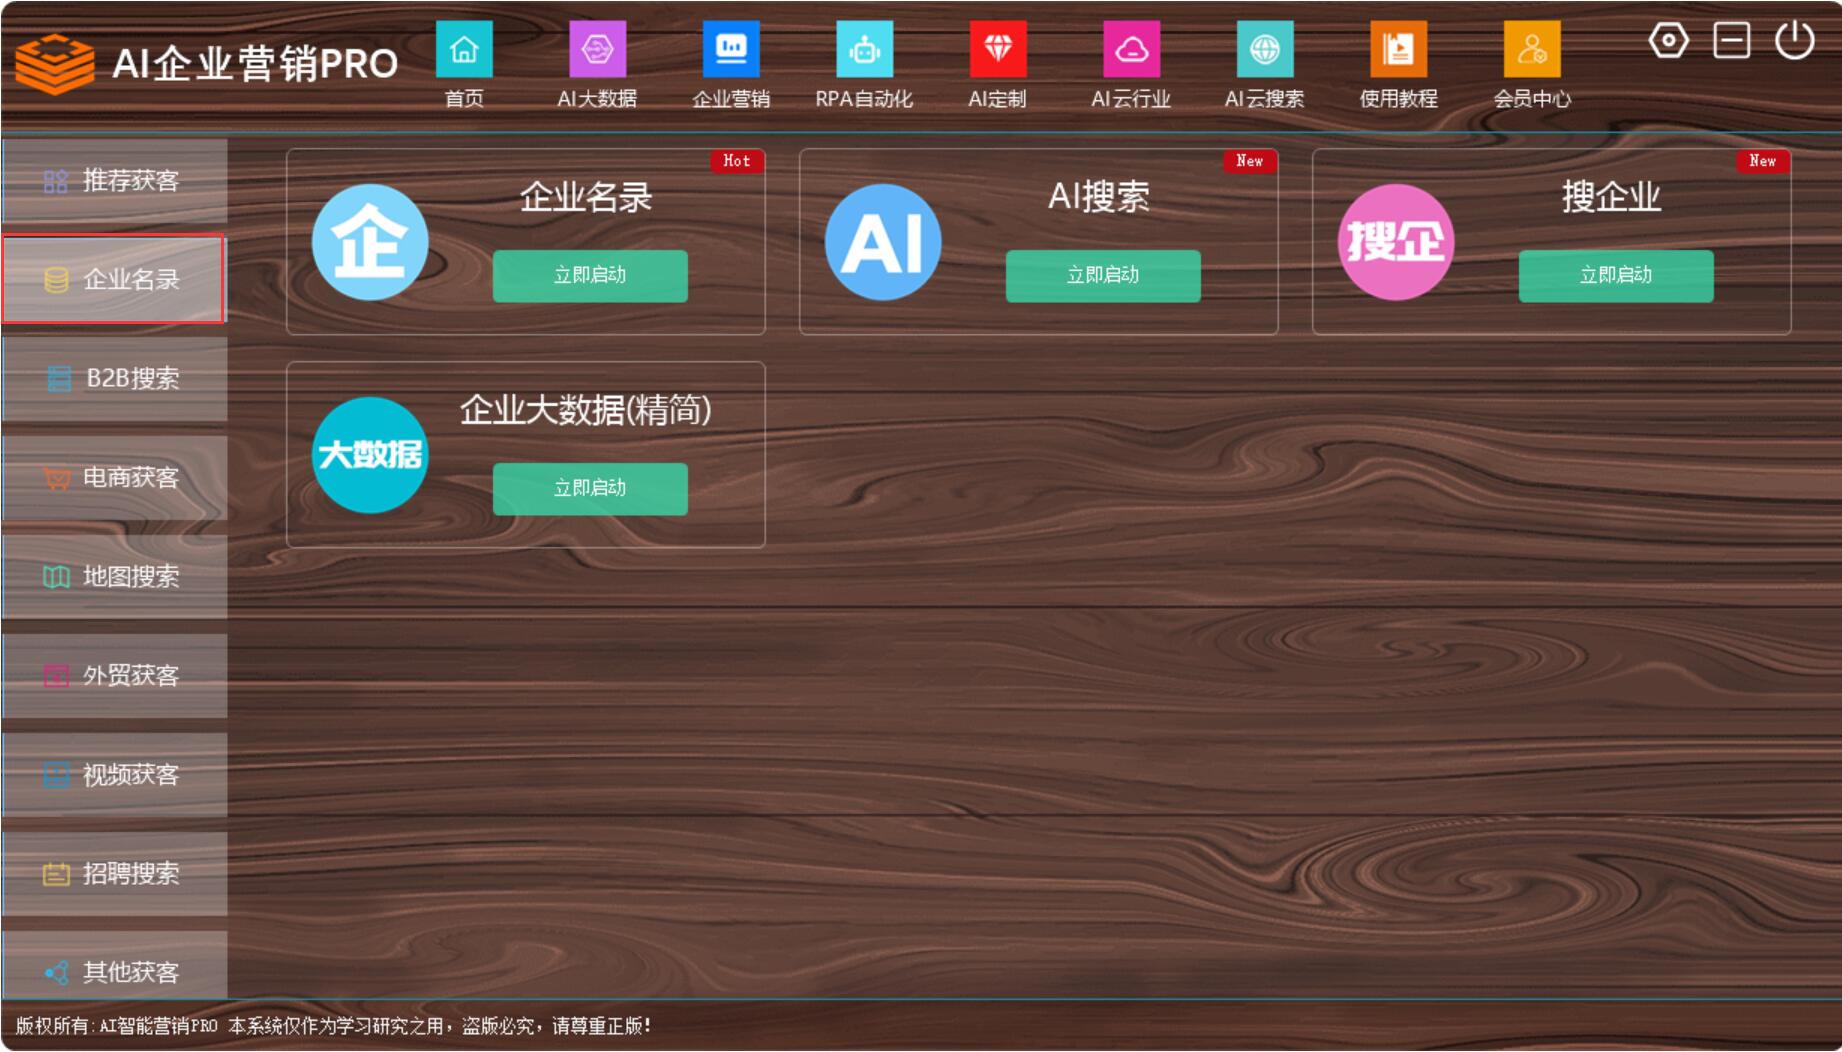Screen dimensions: 1842x1052
Task: Open 外贸获客 from the sidebar
Action: point(114,676)
